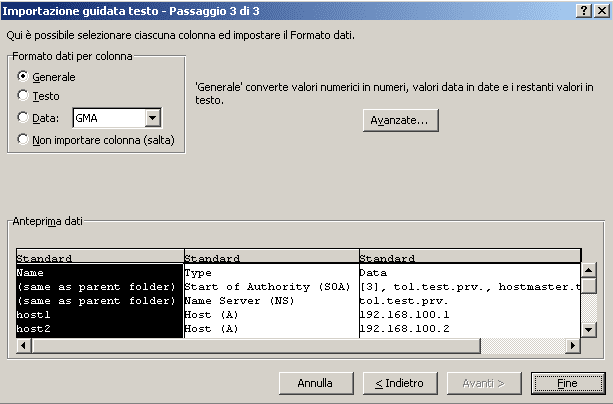Open the help question mark button
Image resolution: width=613 pixels, height=404 pixels.
coord(583,11)
